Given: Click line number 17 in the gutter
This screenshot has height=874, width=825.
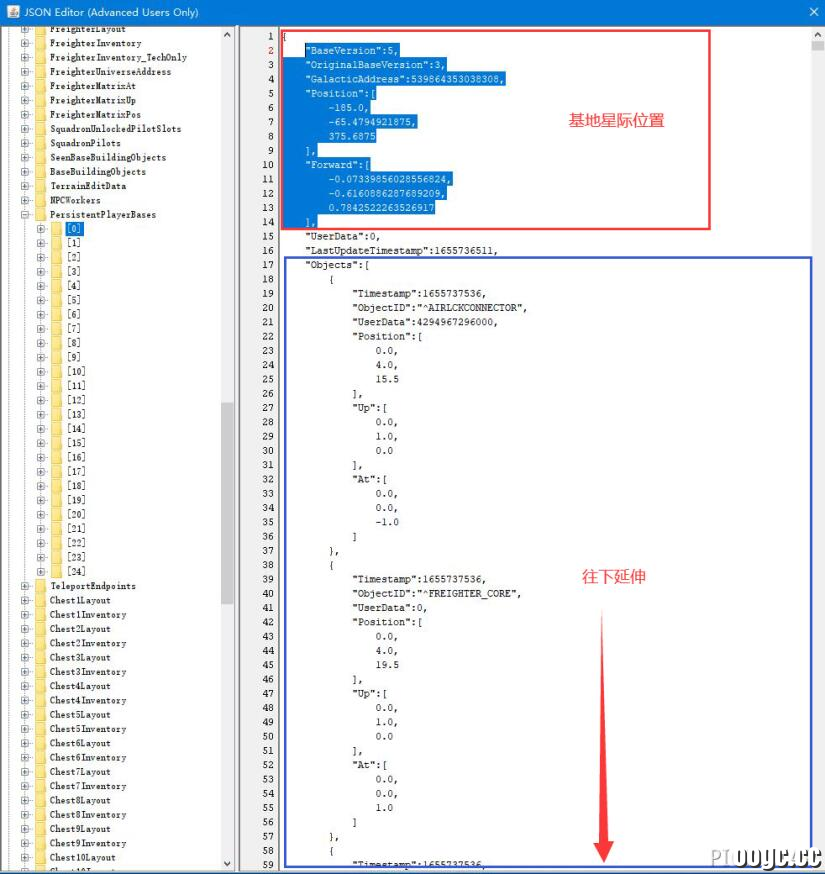Looking at the screenshot, I should pyautogui.click(x=268, y=265).
